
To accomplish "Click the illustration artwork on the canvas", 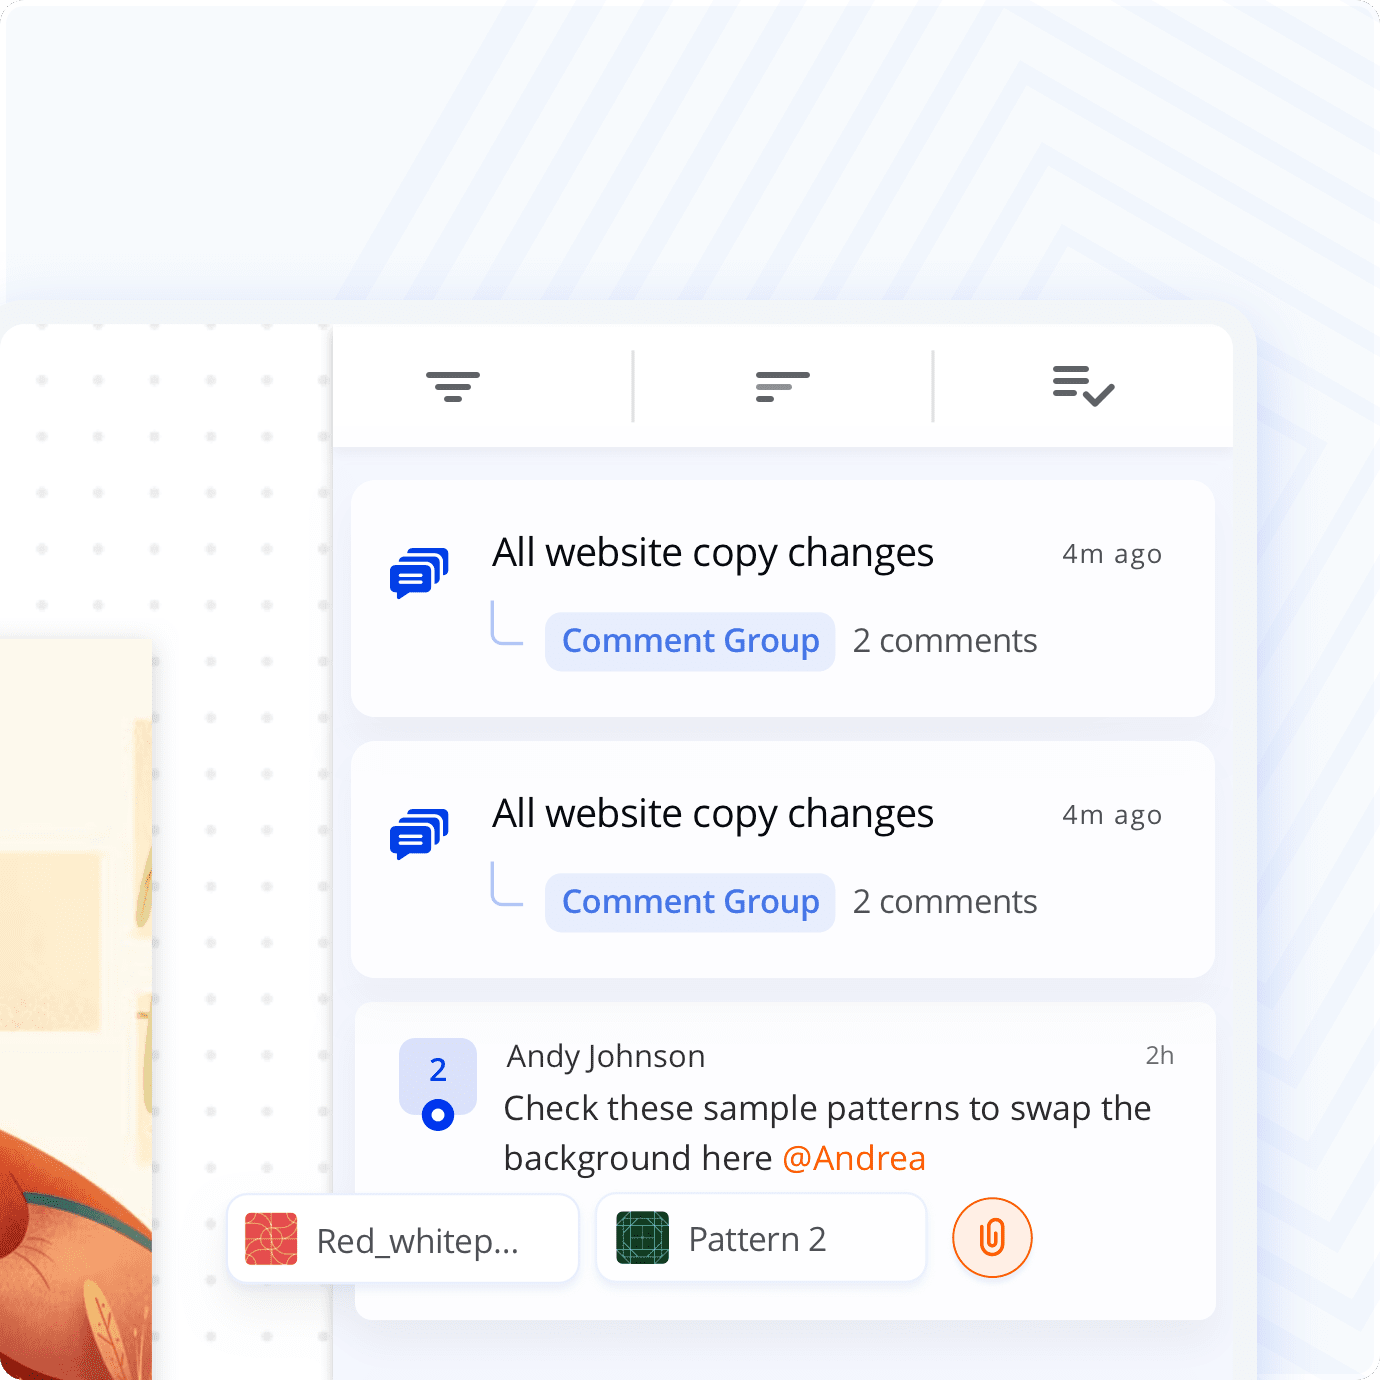I will [76, 1010].
